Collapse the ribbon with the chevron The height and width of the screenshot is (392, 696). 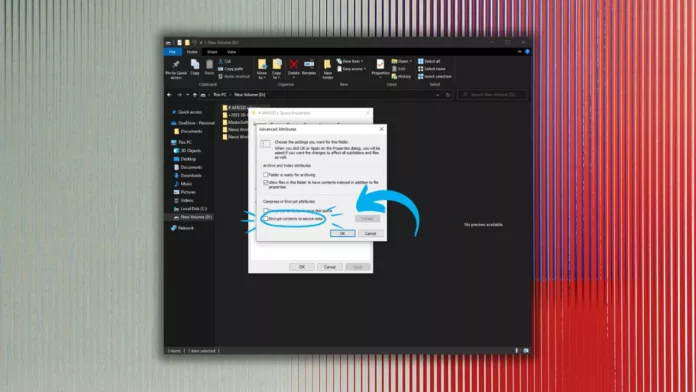[x=519, y=52]
